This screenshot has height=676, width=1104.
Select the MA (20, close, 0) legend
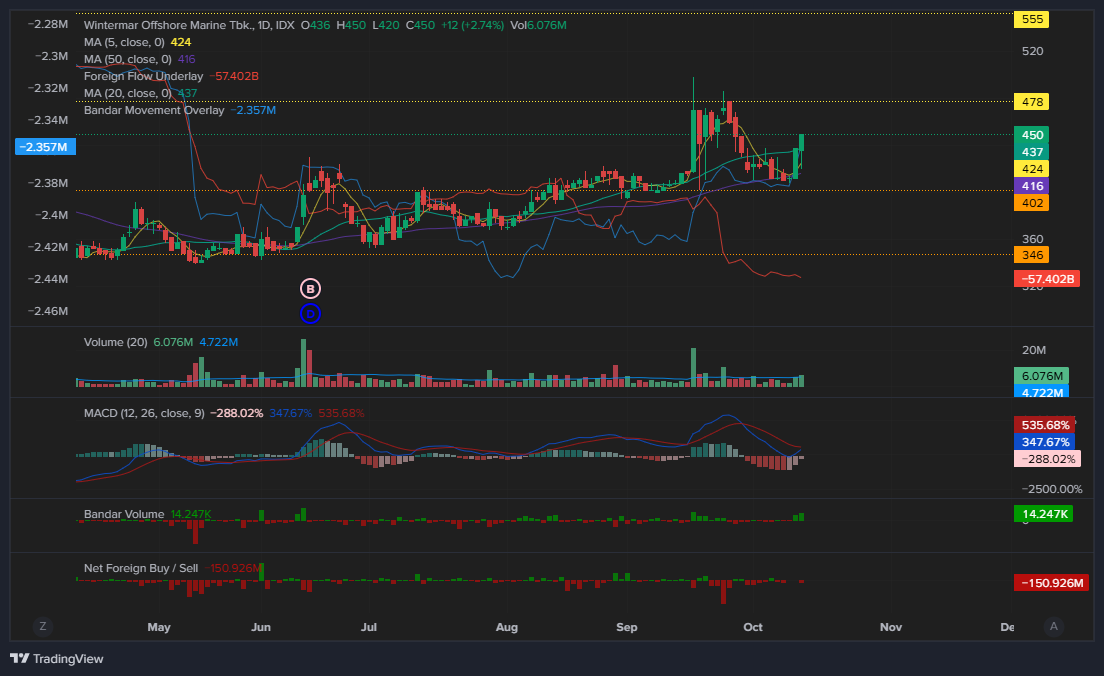point(128,93)
